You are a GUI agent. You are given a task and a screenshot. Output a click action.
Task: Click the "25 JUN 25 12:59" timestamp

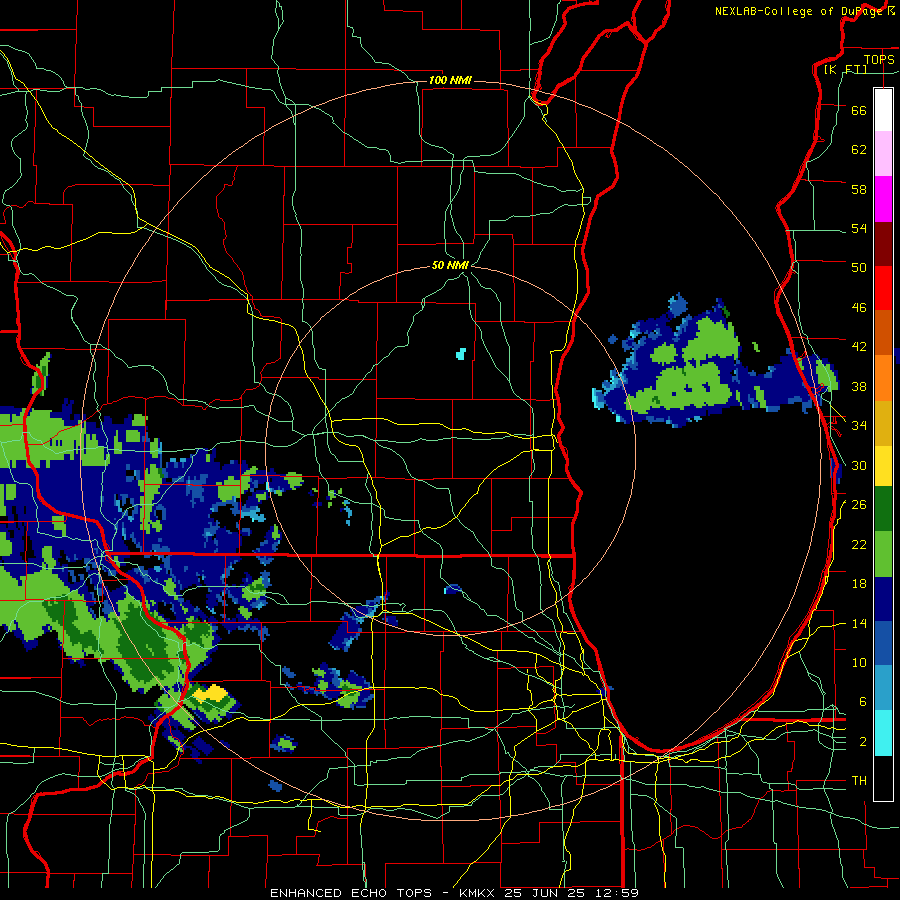572,893
